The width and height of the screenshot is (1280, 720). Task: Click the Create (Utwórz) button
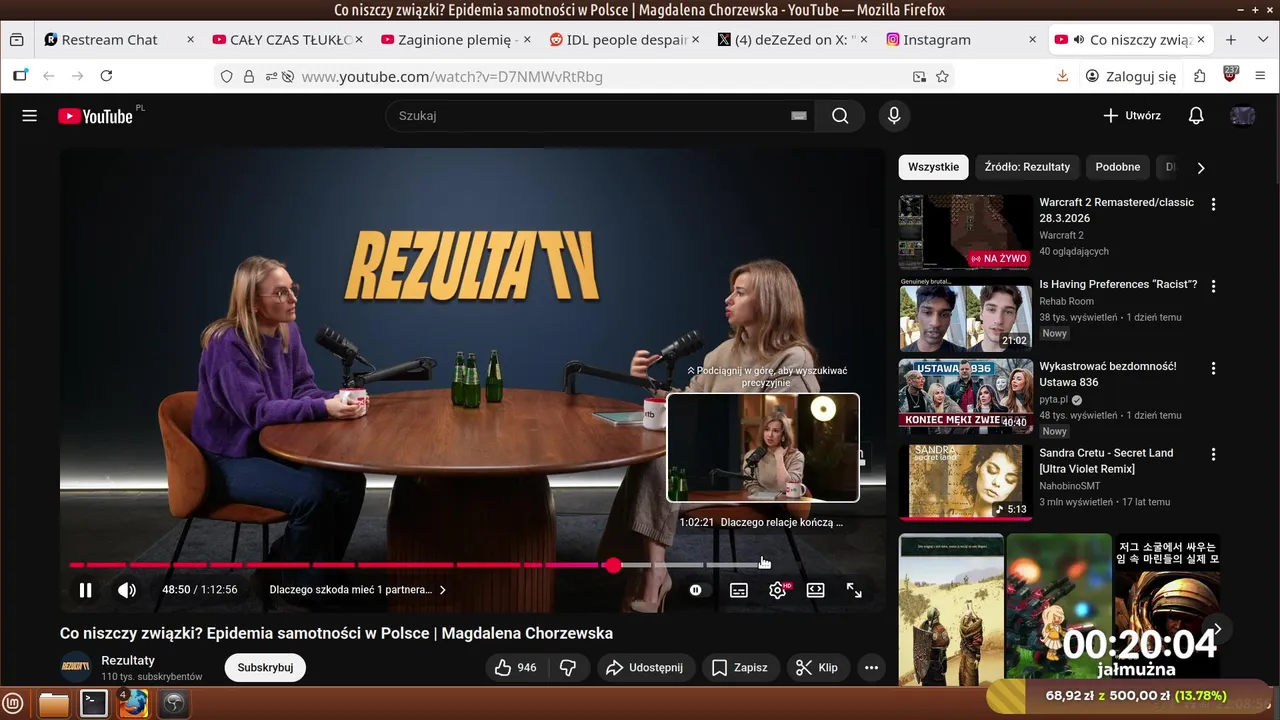(1132, 116)
